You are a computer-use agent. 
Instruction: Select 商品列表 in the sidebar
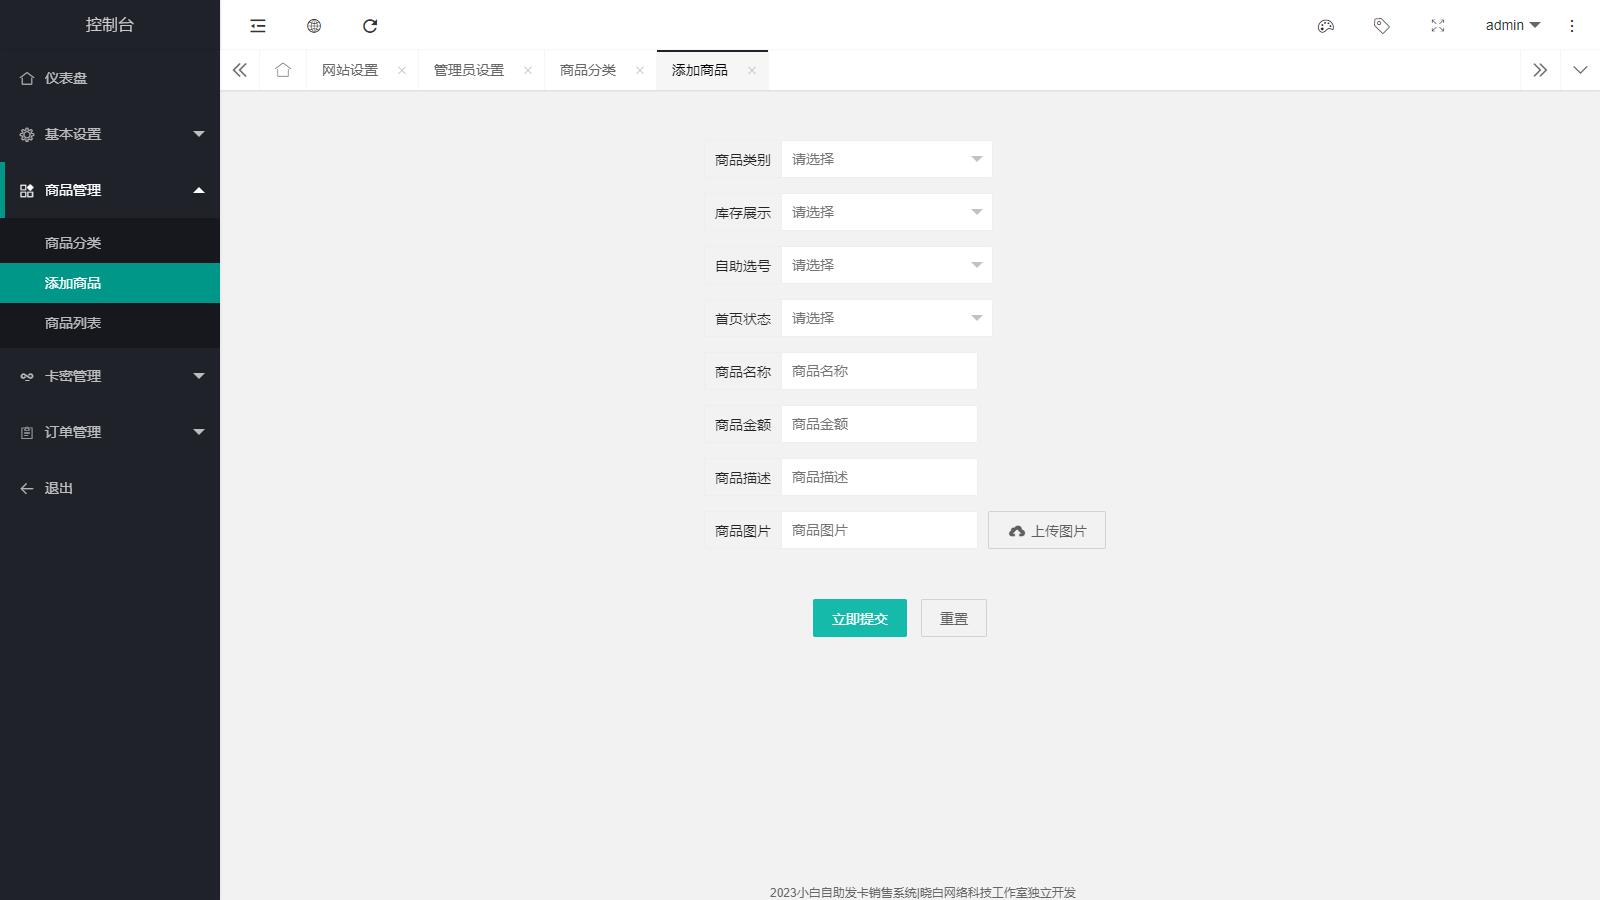(73, 323)
